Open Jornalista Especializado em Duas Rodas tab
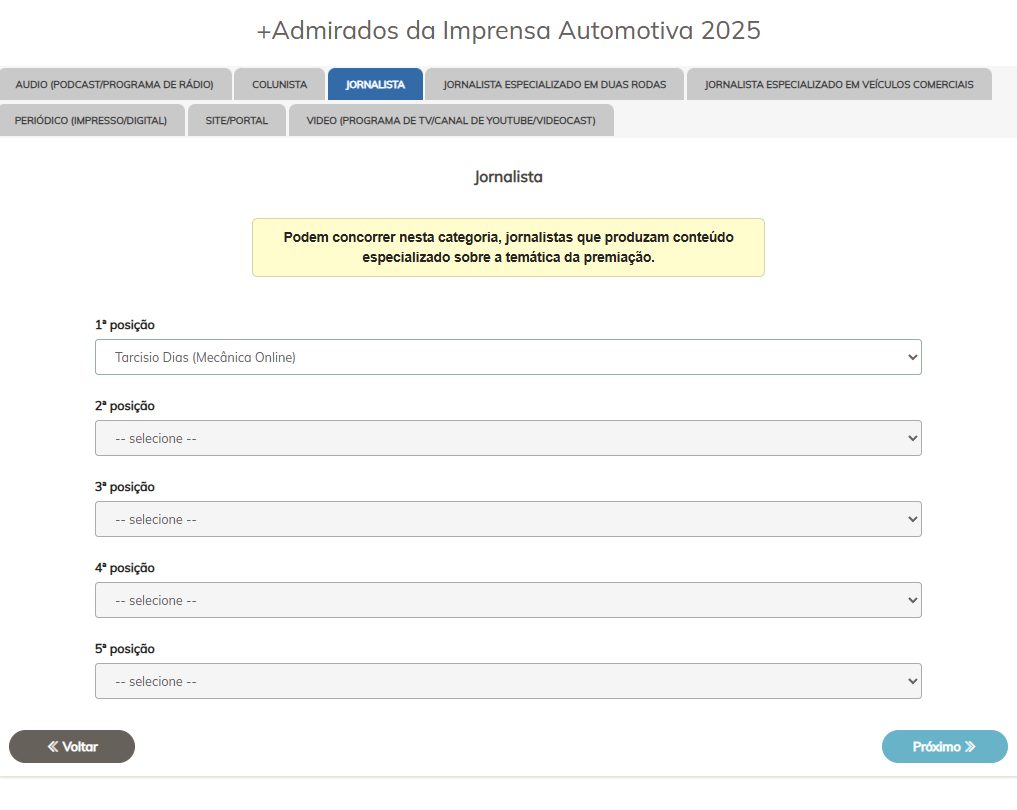This screenshot has width=1017, height=810. 555,84
